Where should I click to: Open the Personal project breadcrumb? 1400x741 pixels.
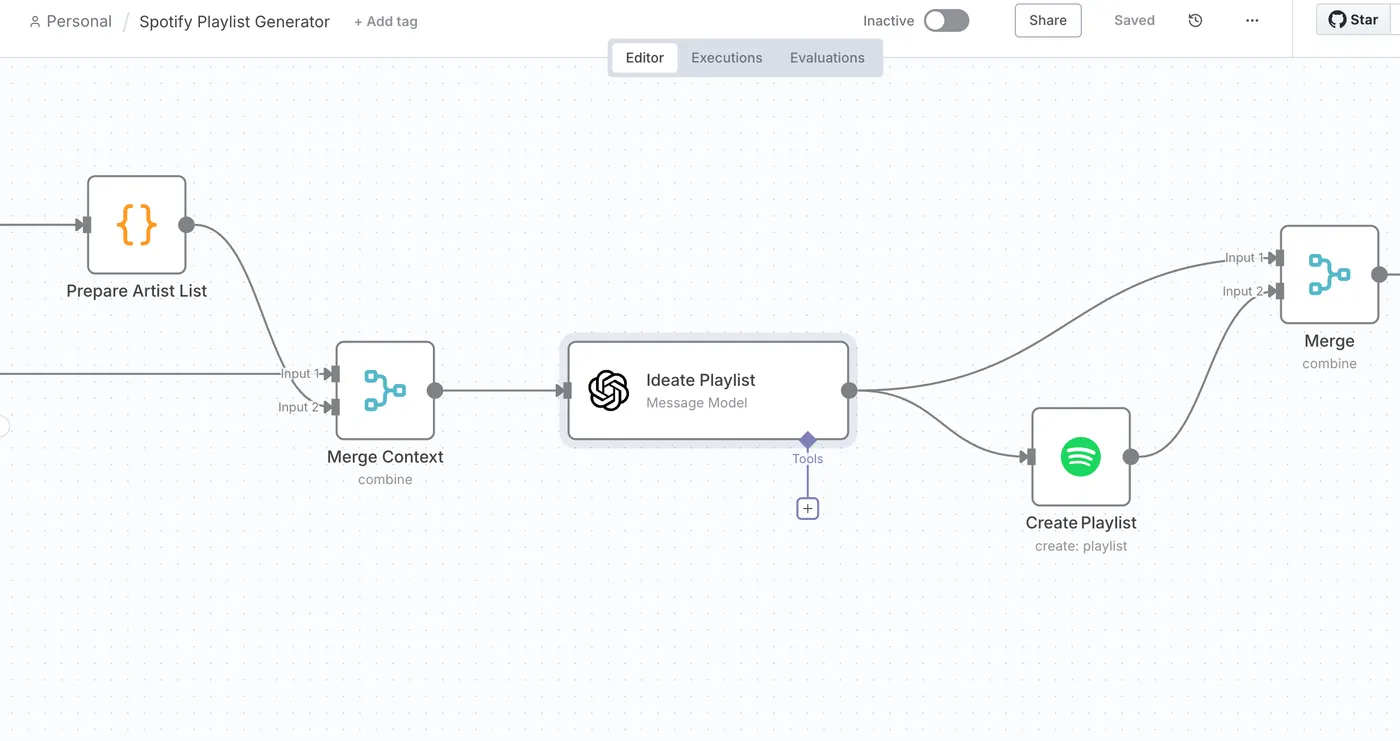(x=70, y=21)
